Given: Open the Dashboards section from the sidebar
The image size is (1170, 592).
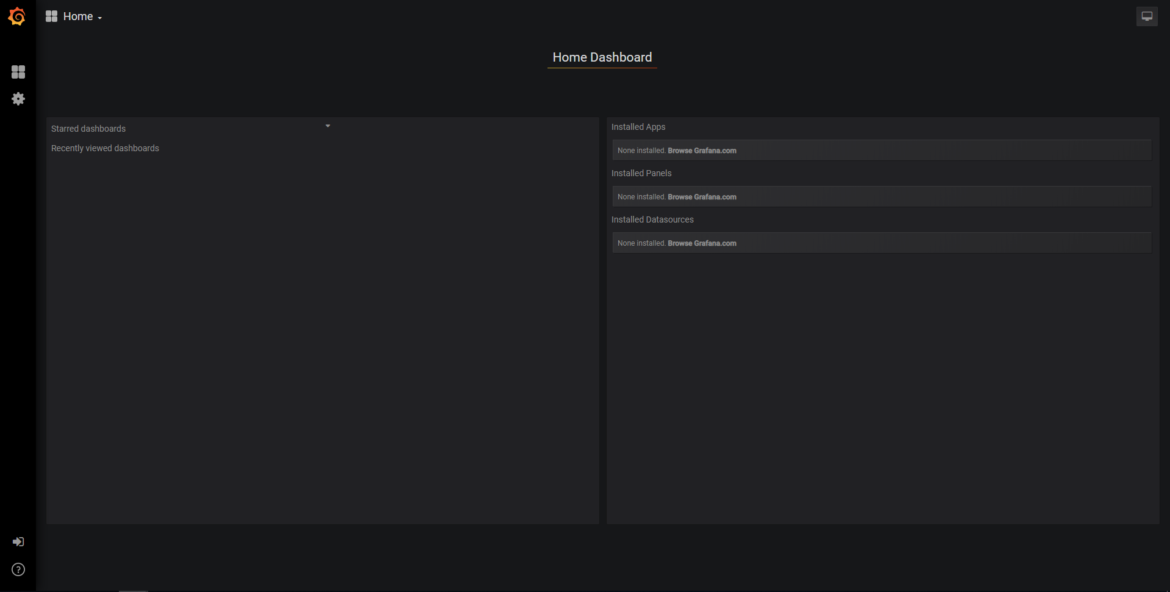Looking at the screenshot, I should tap(17, 71).
